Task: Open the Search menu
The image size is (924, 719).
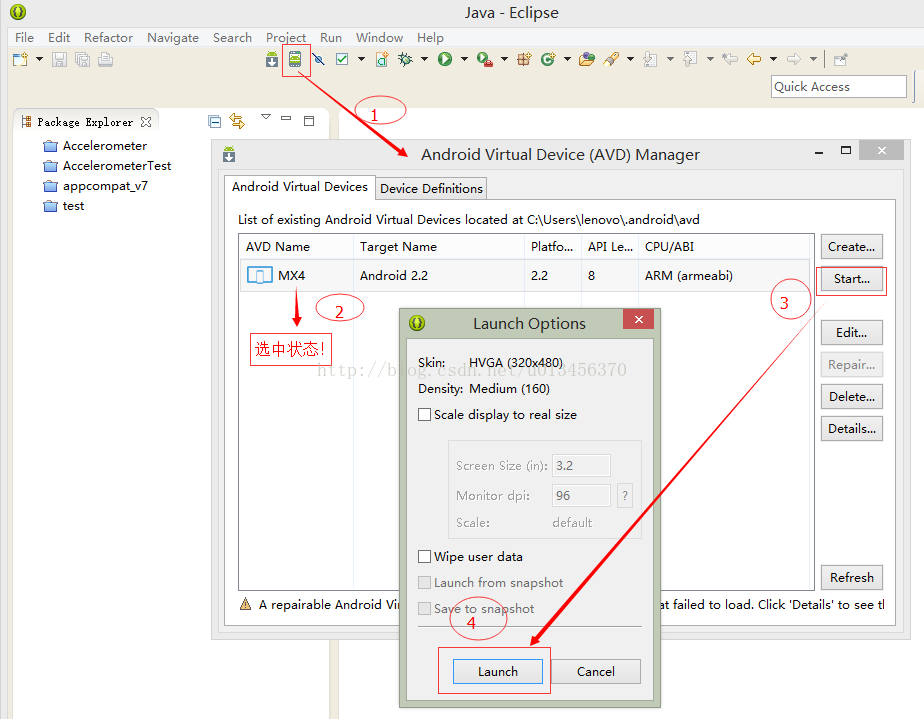Action: point(232,38)
